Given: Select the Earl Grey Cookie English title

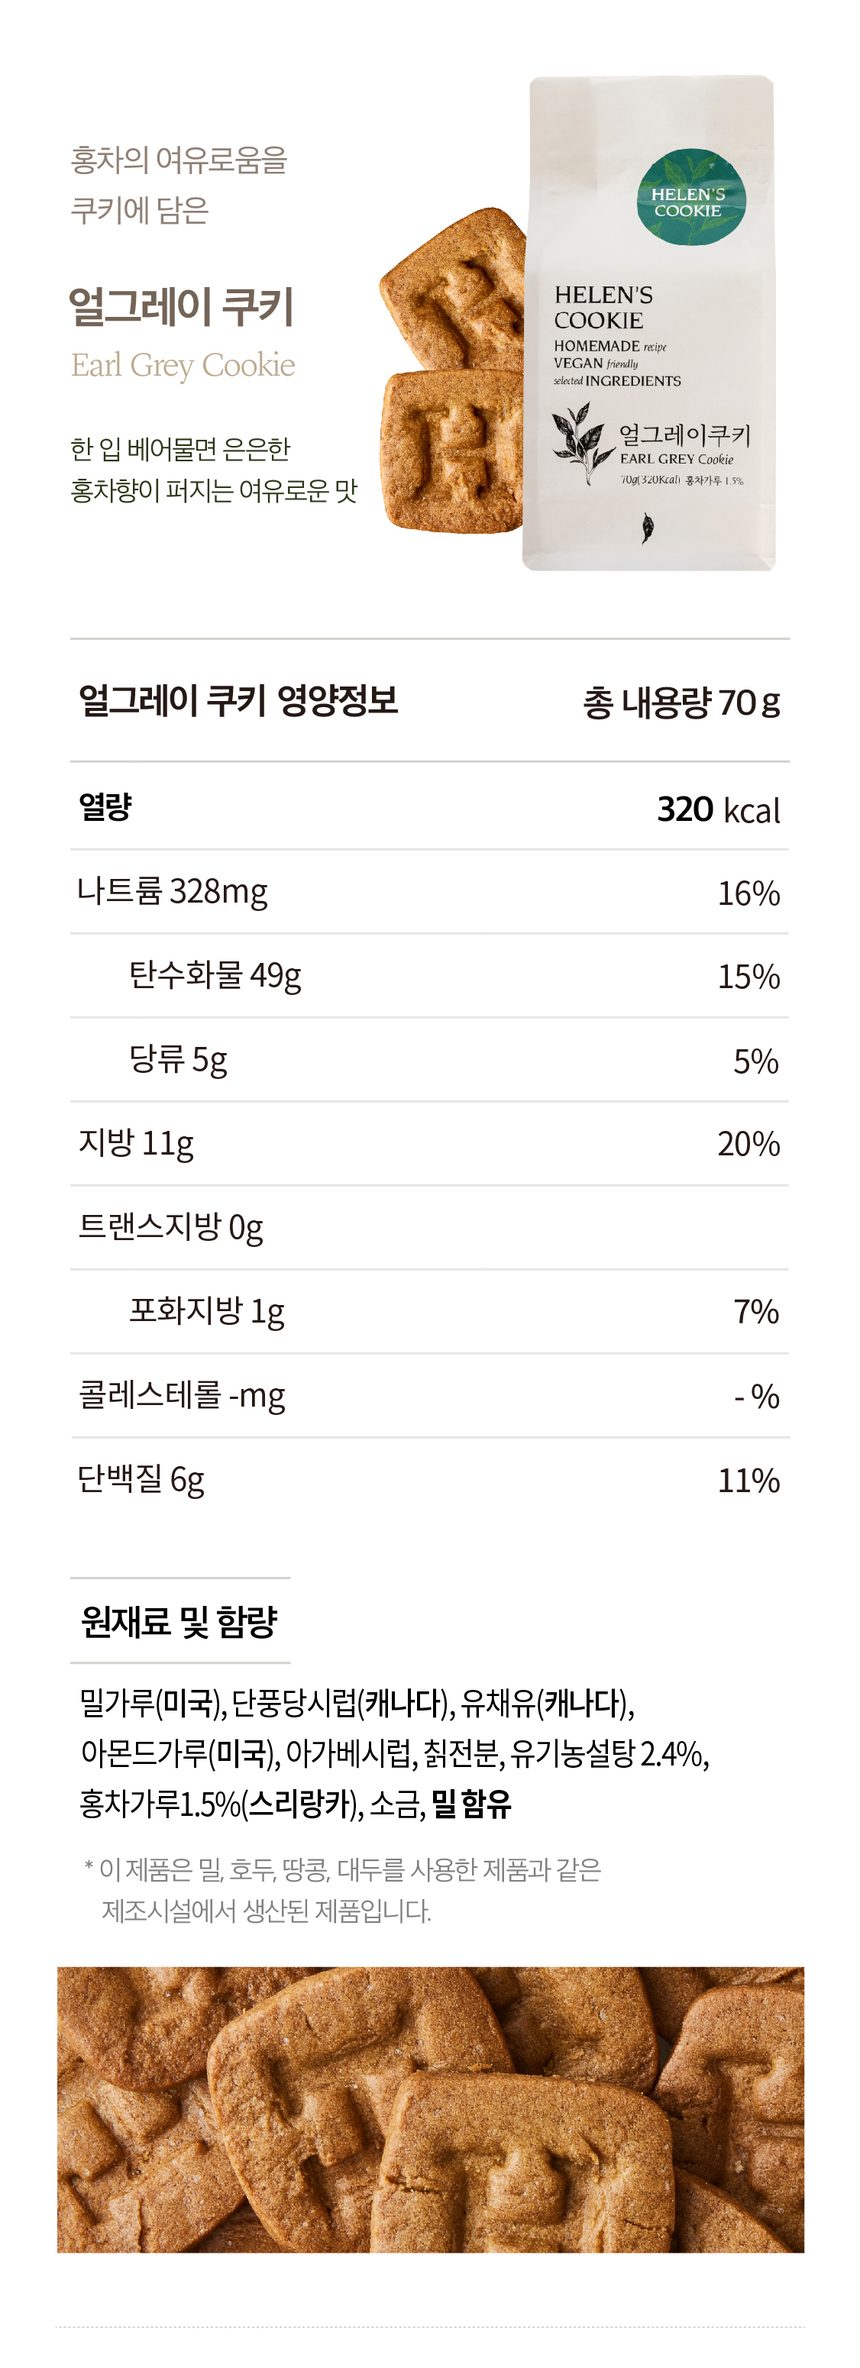Looking at the screenshot, I should (183, 365).
